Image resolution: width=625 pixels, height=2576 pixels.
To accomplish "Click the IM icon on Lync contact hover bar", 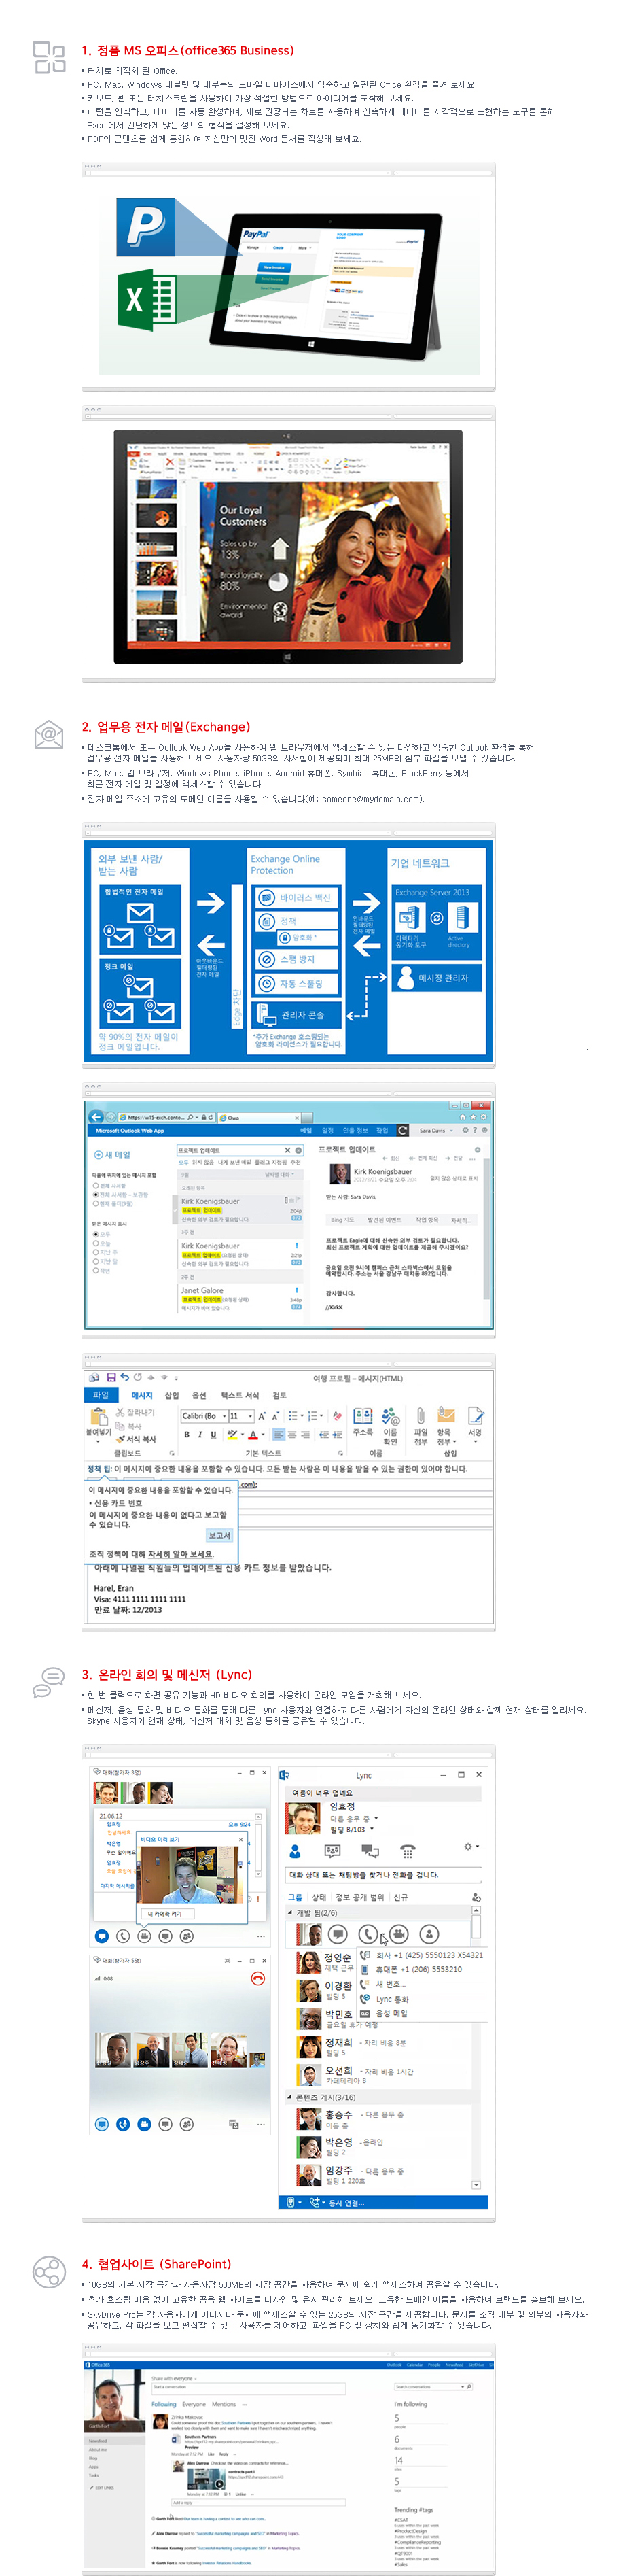I will [x=338, y=1934].
